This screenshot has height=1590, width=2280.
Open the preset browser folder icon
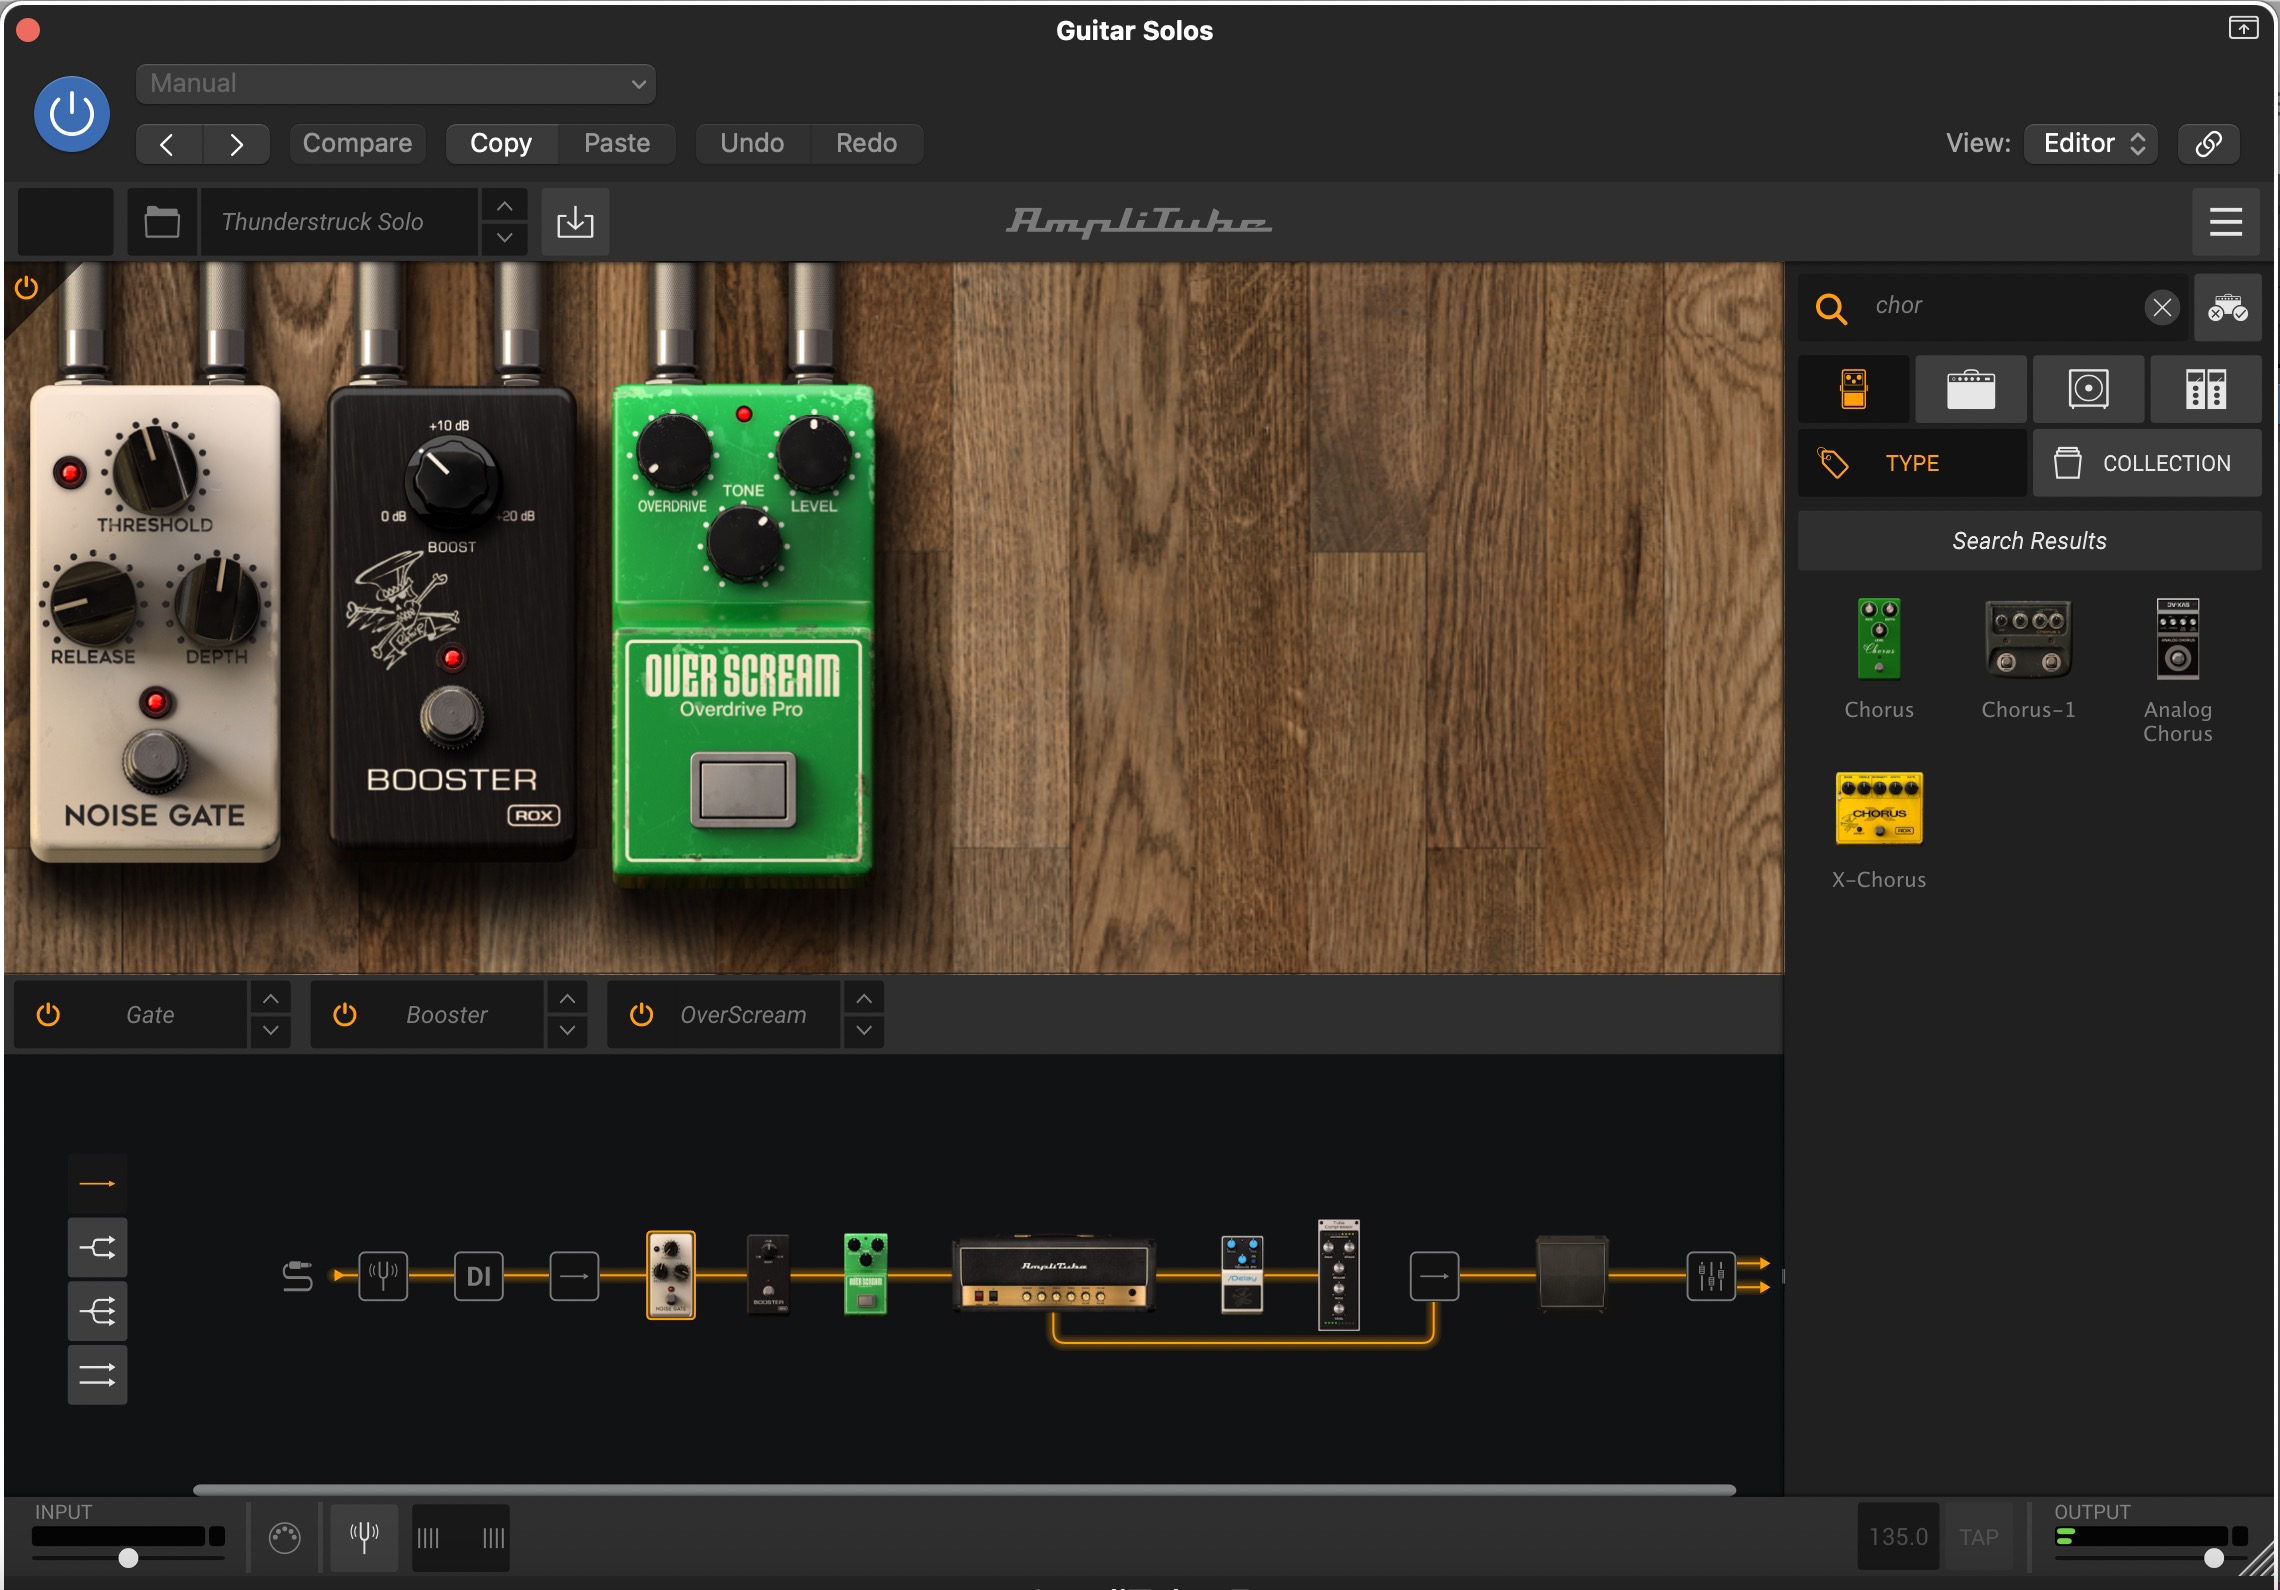162,221
